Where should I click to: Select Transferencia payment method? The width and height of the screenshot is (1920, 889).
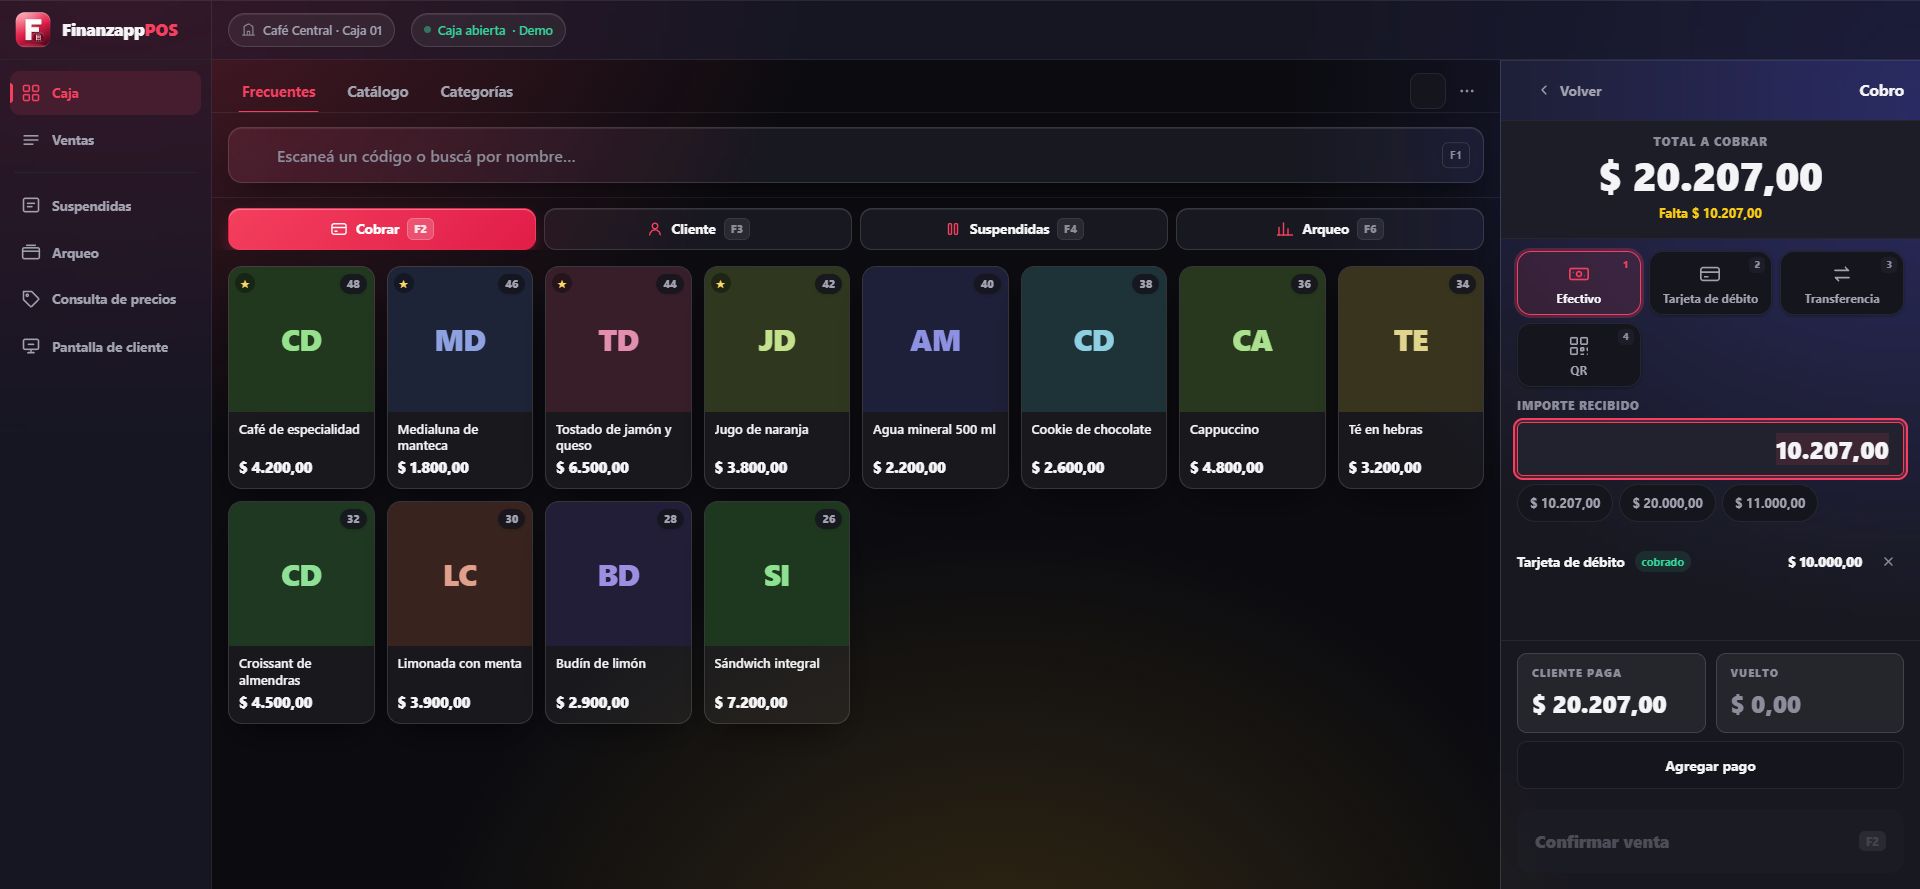pyautogui.click(x=1841, y=283)
